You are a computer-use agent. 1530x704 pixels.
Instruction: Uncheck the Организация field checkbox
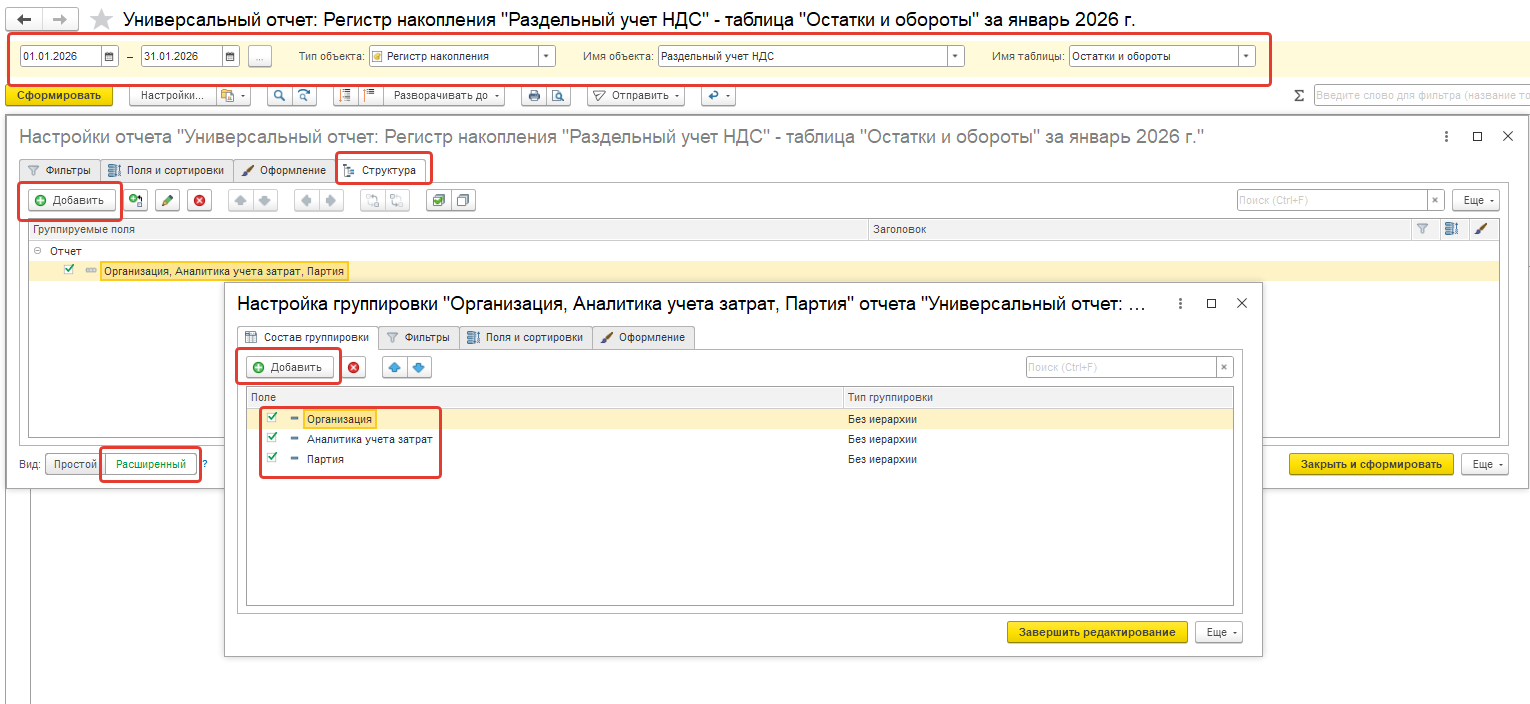click(272, 418)
